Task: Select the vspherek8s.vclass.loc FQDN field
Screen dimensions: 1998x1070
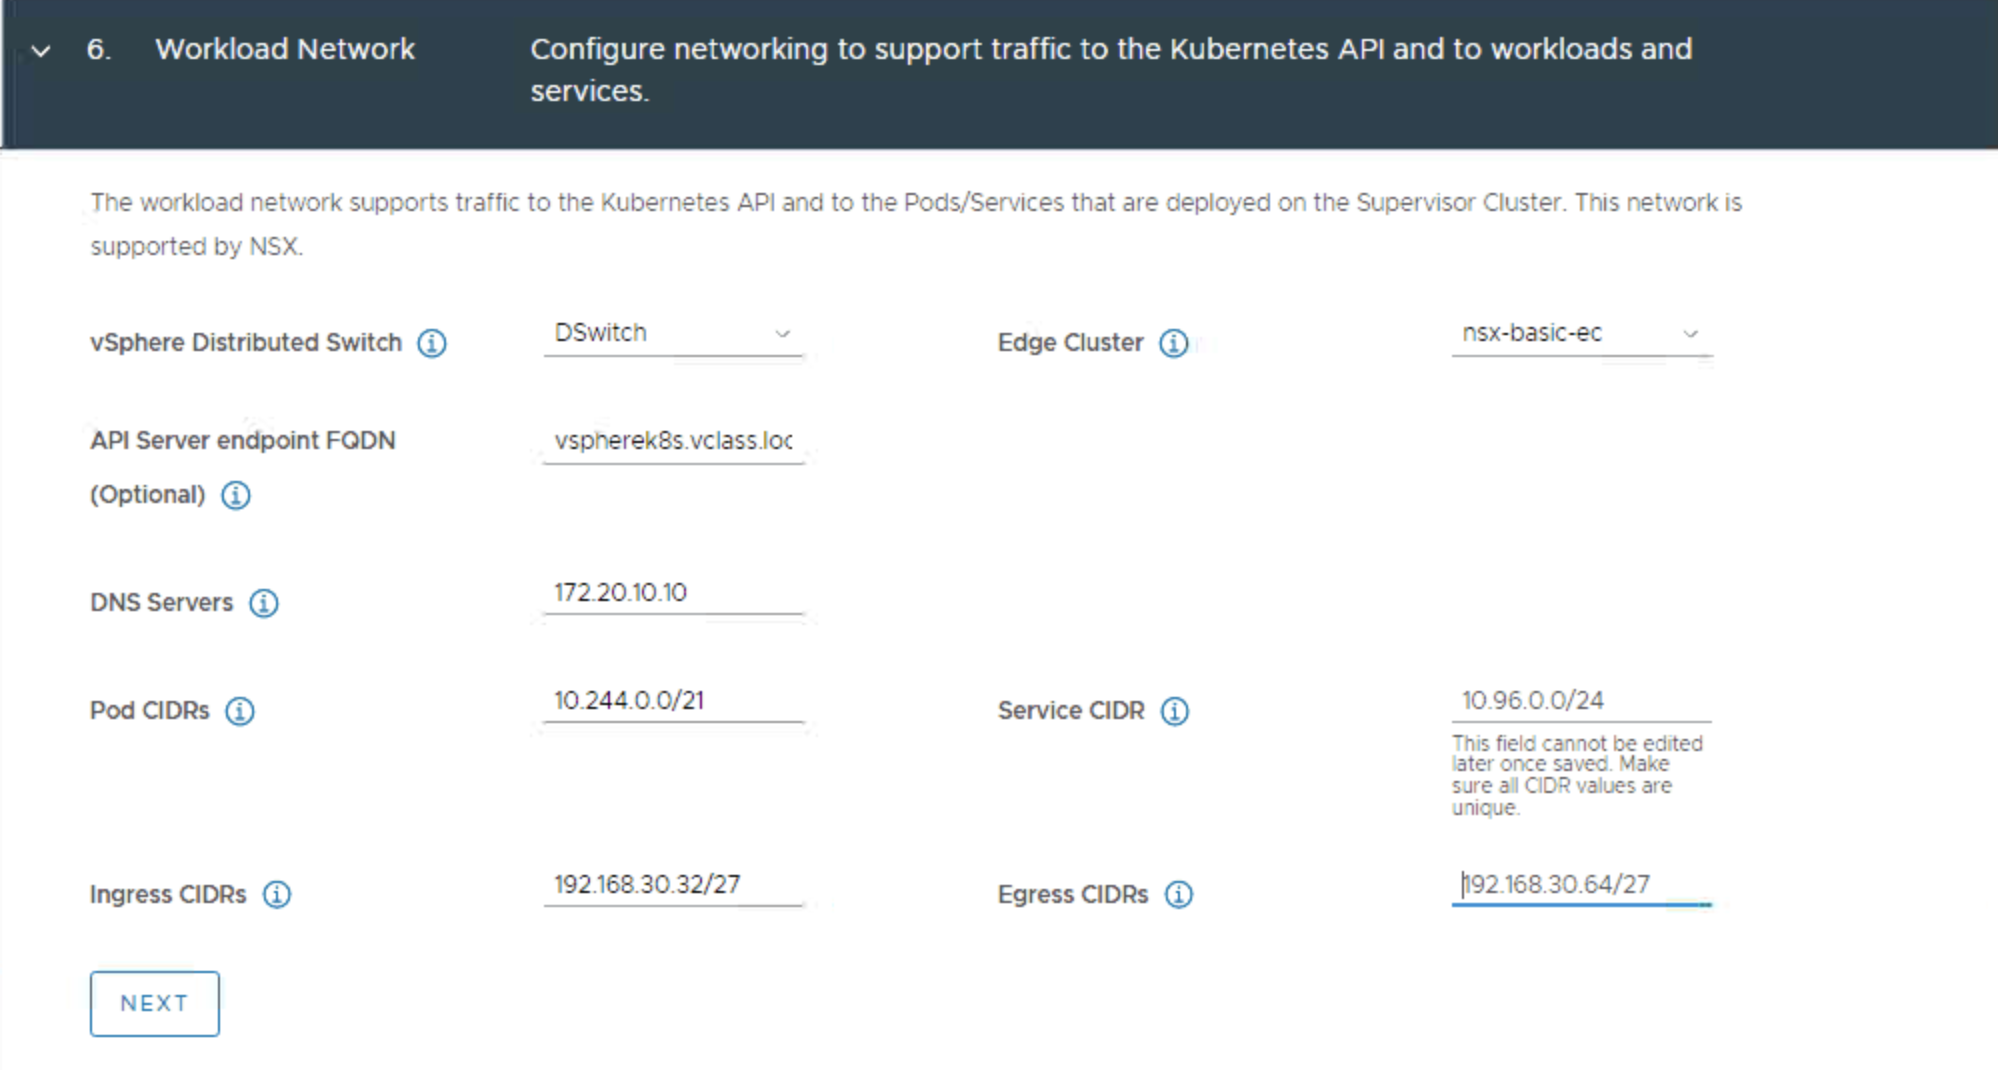Action: (672, 441)
